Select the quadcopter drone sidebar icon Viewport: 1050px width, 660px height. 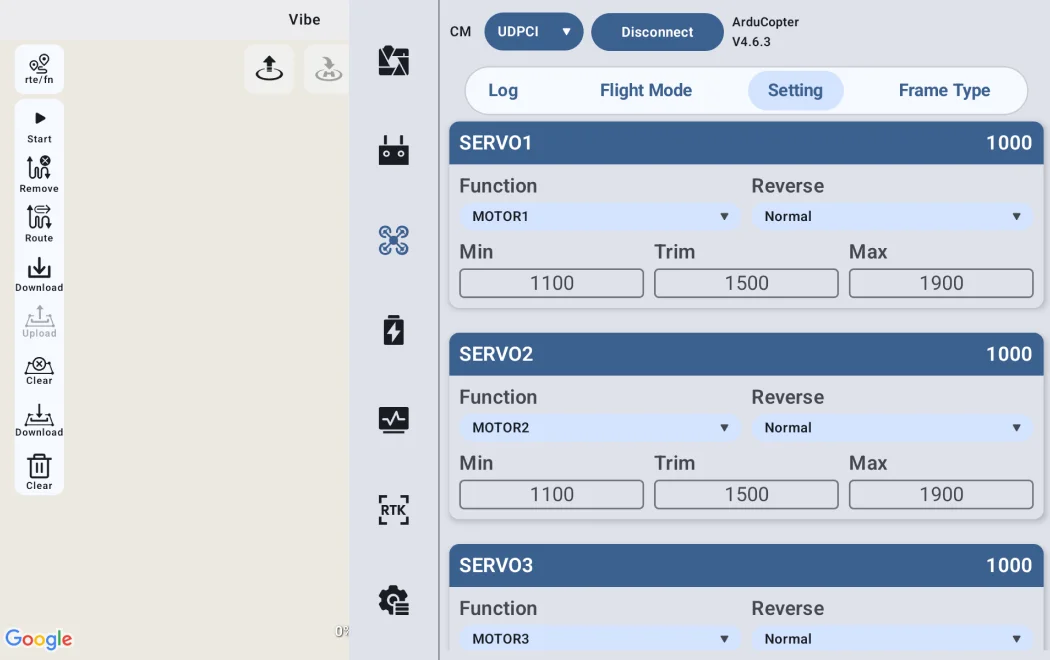394,240
